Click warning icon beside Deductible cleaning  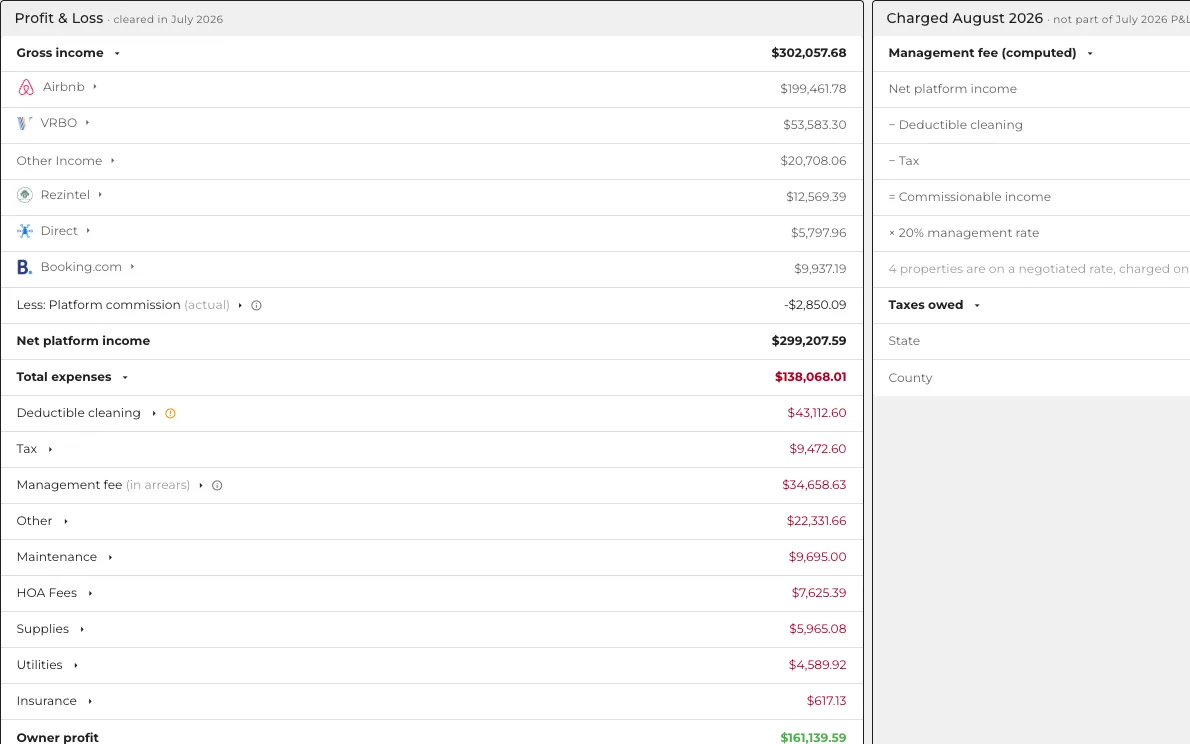(x=170, y=414)
